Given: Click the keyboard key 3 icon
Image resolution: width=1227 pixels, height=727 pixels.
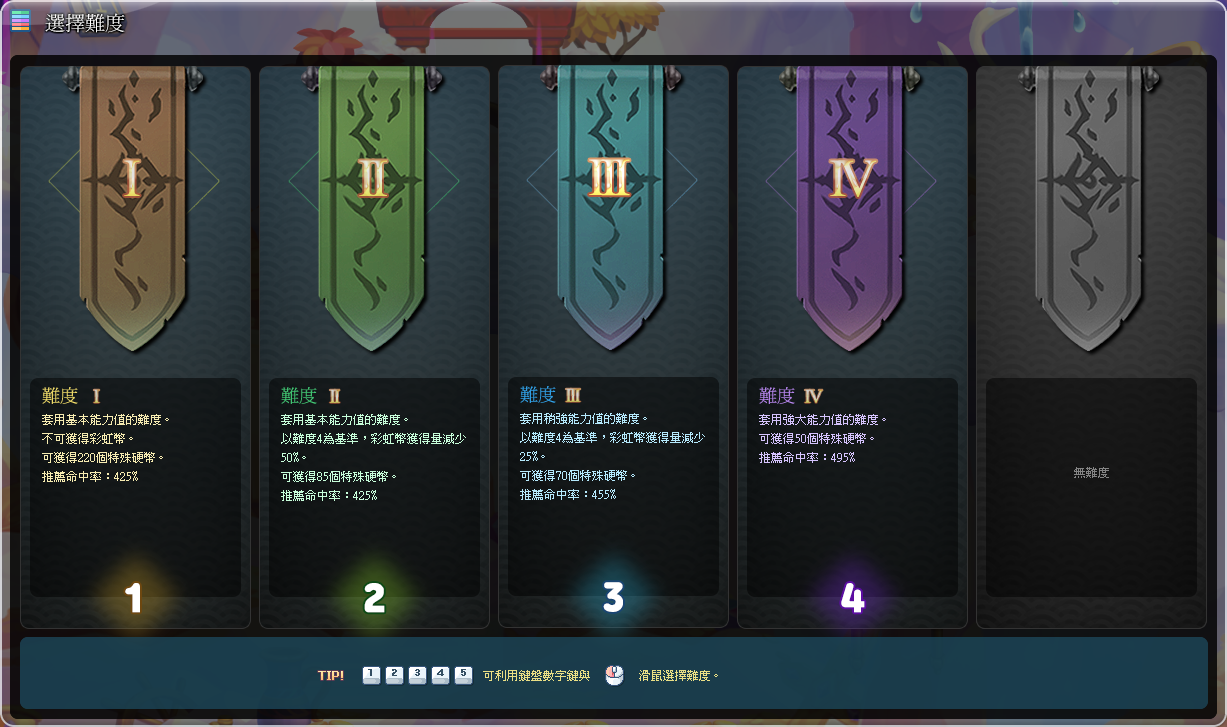Looking at the screenshot, I should pyautogui.click(x=417, y=675).
